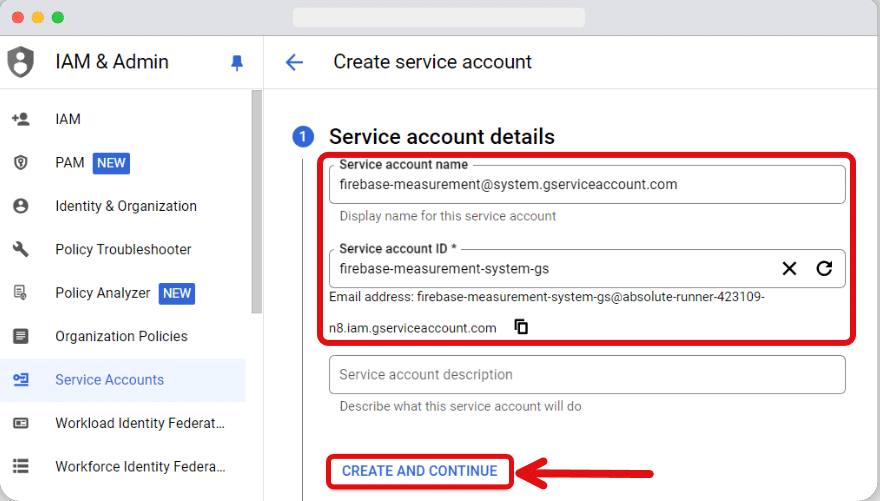Click CREATE AND CONTINUE button
The width and height of the screenshot is (880, 501).
(x=420, y=471)
